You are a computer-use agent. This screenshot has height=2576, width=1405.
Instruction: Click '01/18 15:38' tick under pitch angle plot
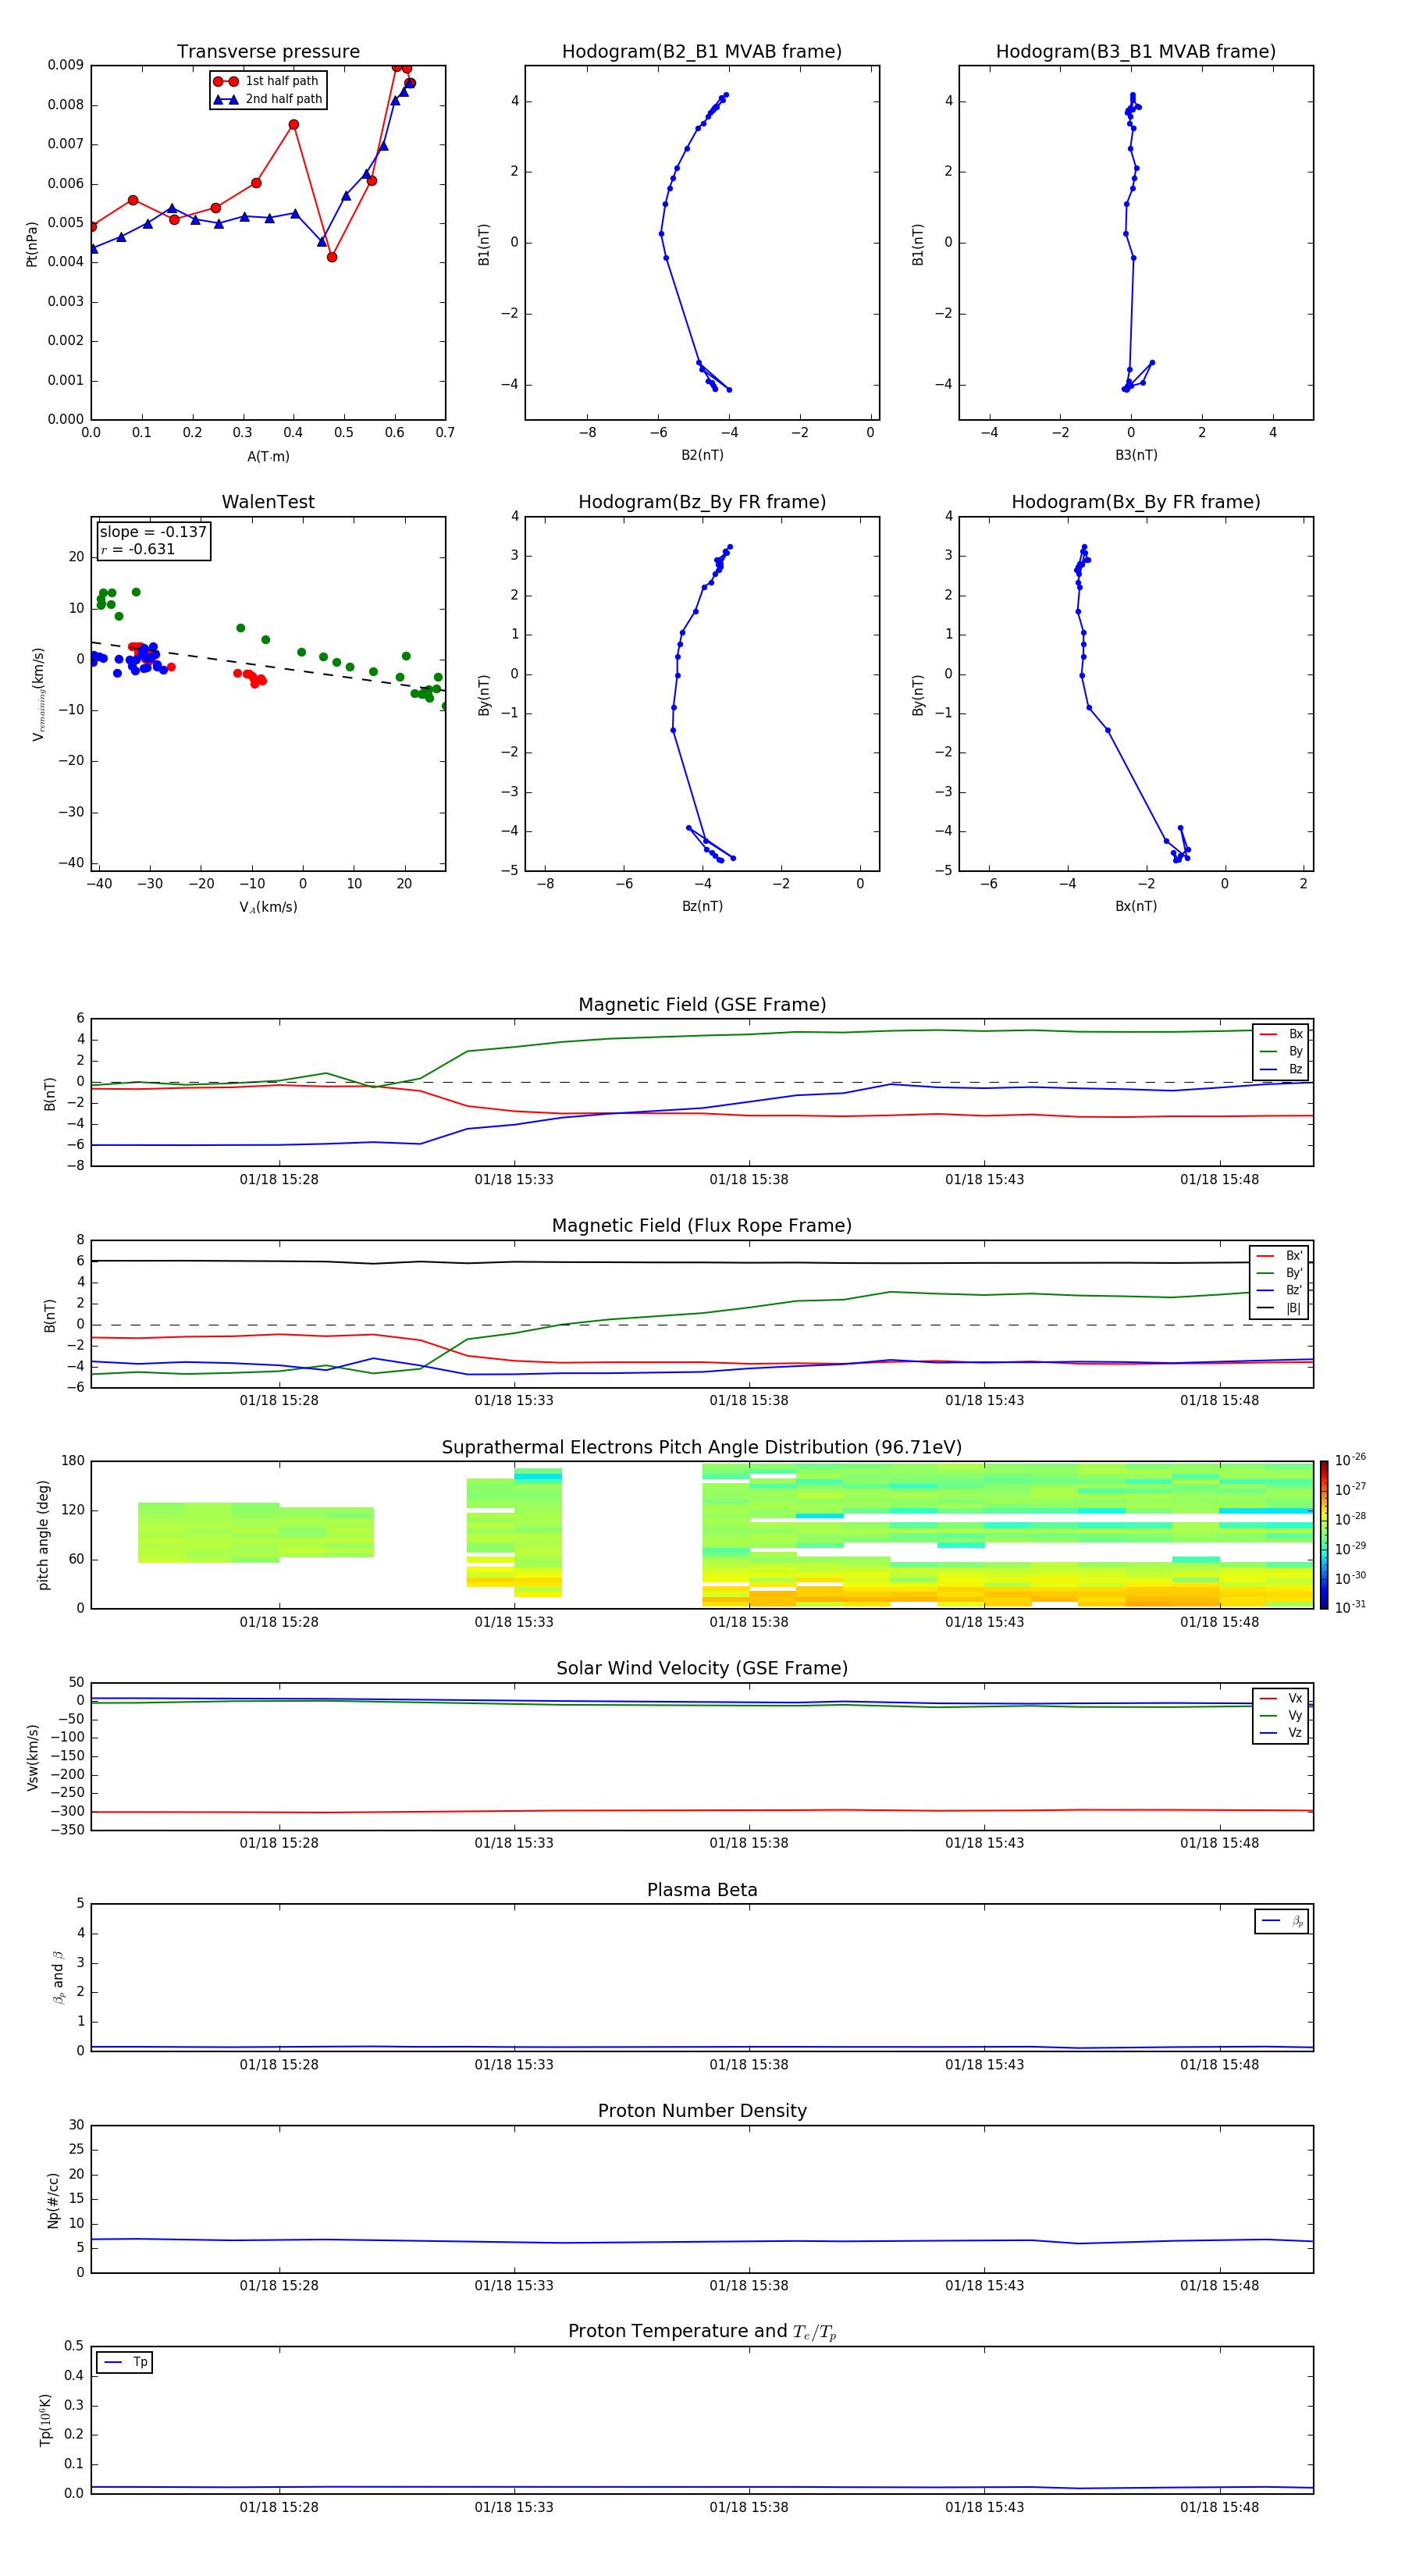(749, 1622)
